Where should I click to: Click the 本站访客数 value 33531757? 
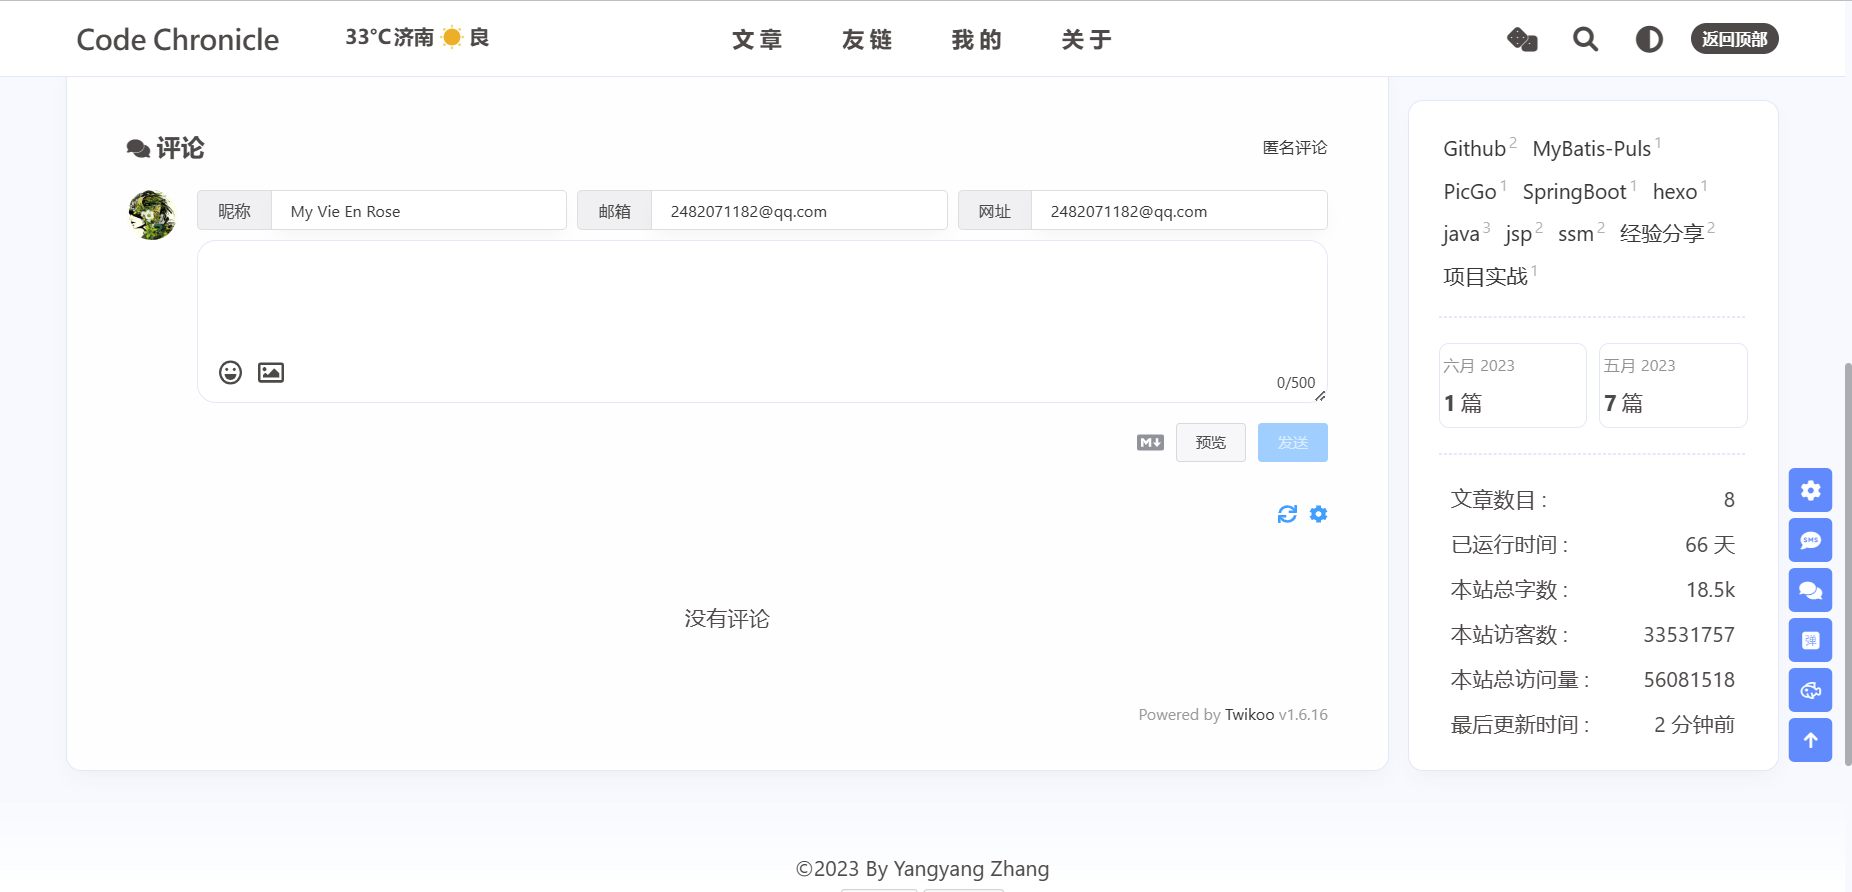pos(1689,635)
